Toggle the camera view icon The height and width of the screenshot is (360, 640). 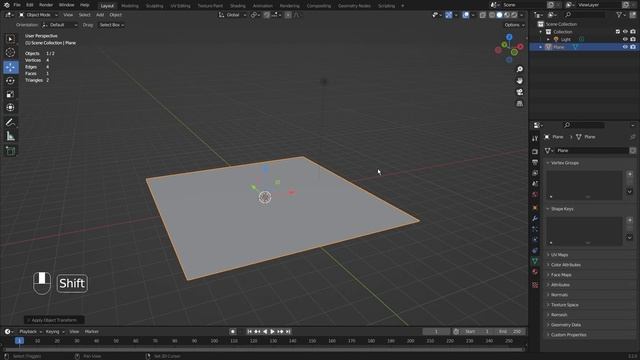519,92
